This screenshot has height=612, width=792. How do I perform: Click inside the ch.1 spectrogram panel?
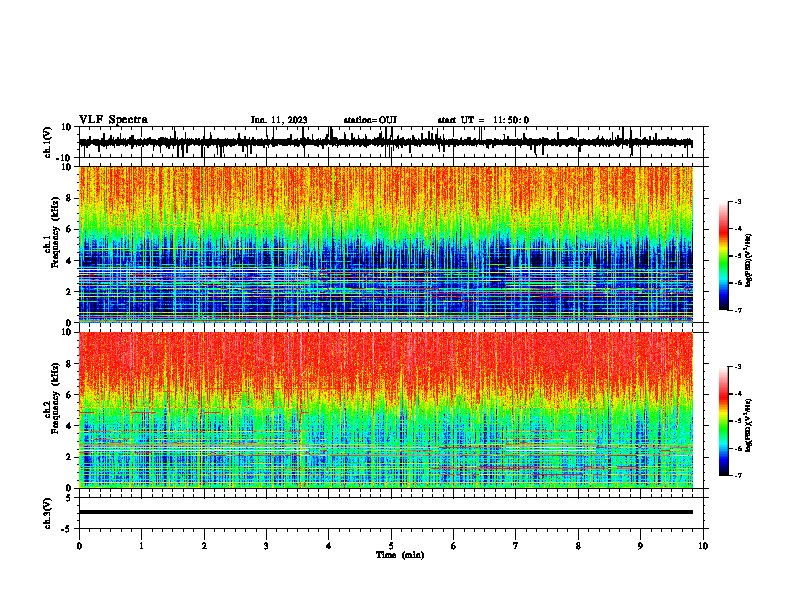[x=386, y=244]
